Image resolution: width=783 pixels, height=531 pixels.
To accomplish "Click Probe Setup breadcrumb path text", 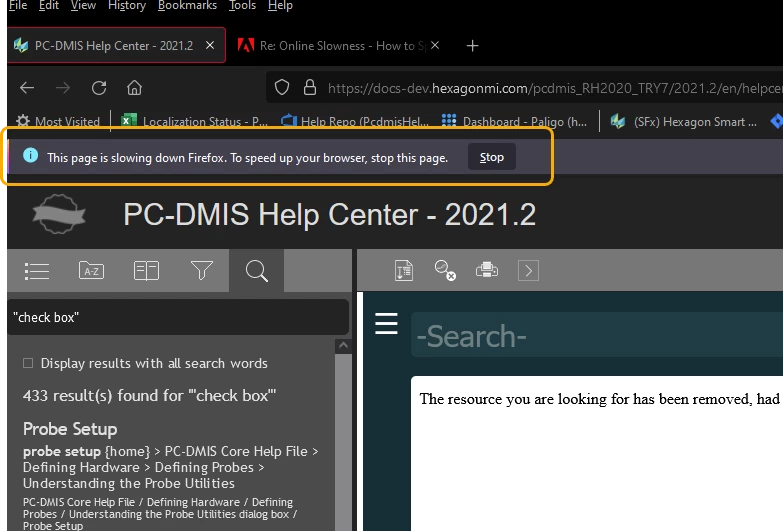I will pyautogui.click(x=170, y=467).
